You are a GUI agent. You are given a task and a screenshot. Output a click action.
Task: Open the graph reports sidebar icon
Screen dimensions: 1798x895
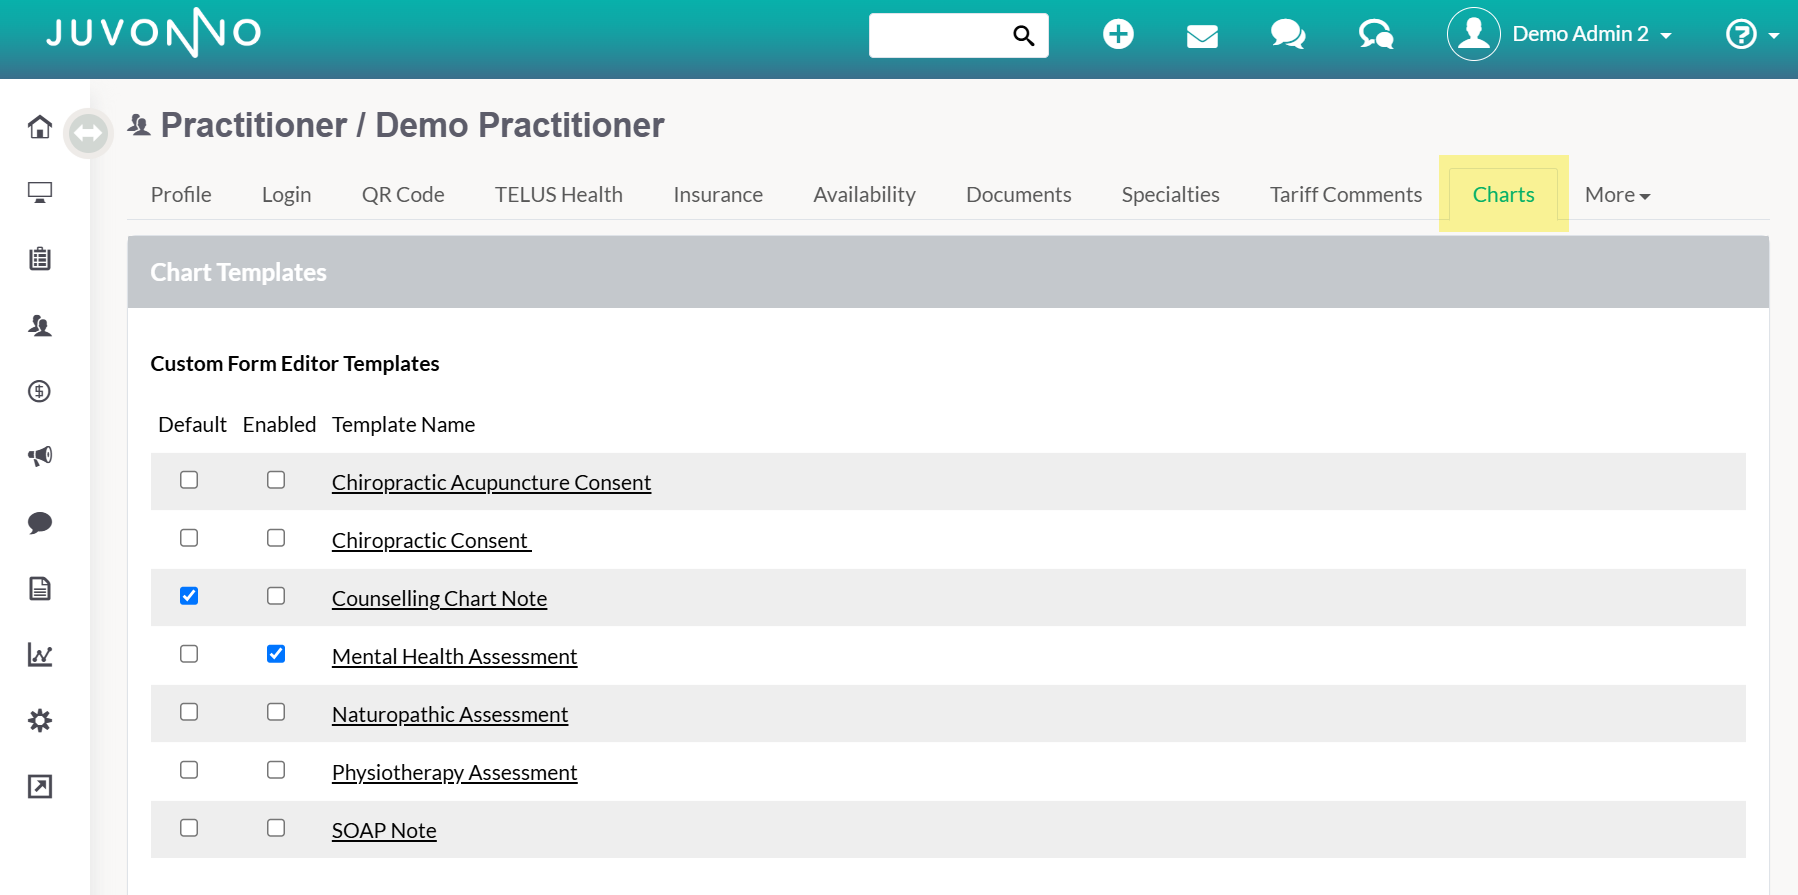[x=40, y=655]
